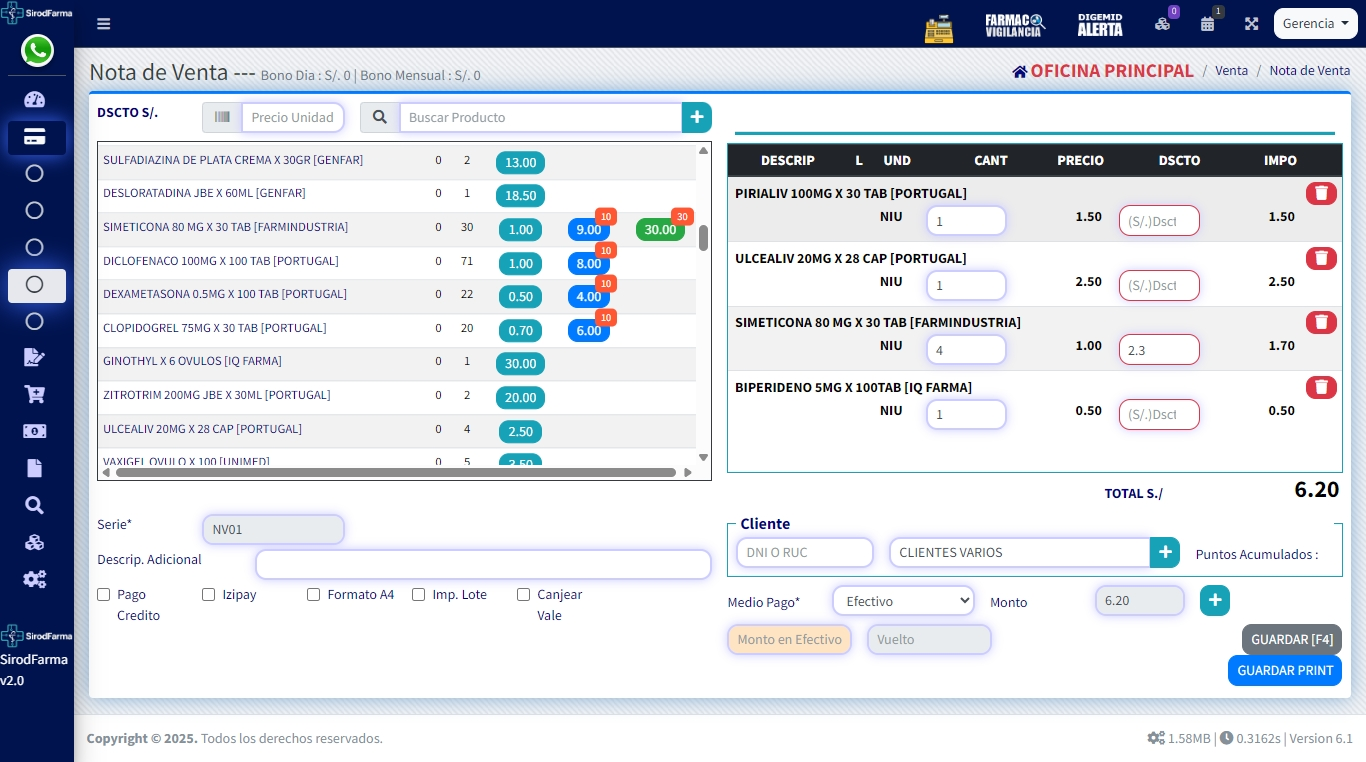This screenshot has height=762, width=1366.
Task: Delete the Pirialiv 100mg row with trash icon
Action: click(1320, 193)
